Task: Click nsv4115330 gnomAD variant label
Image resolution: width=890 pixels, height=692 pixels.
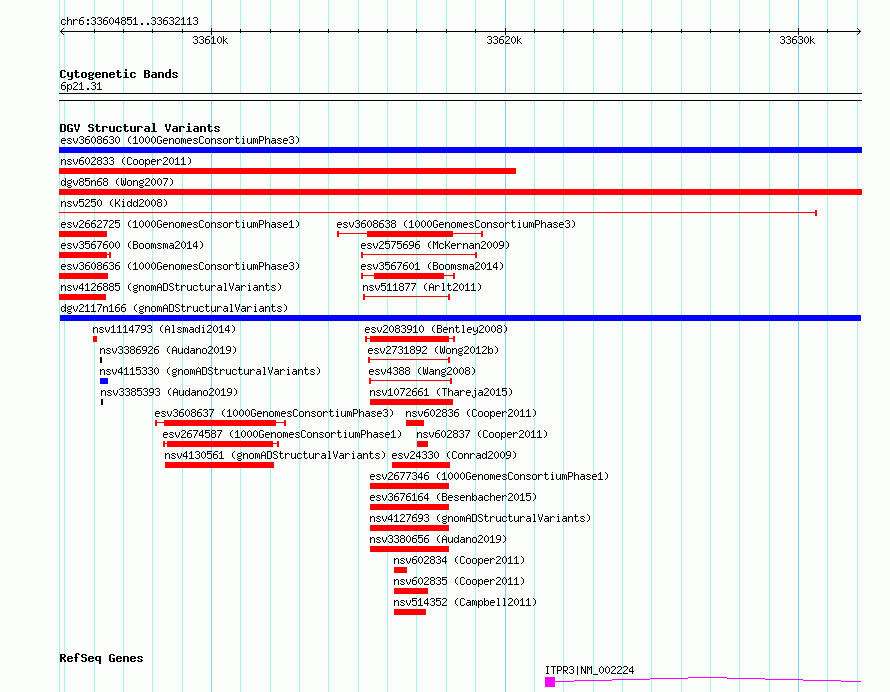Action: (x=210, y=371)
